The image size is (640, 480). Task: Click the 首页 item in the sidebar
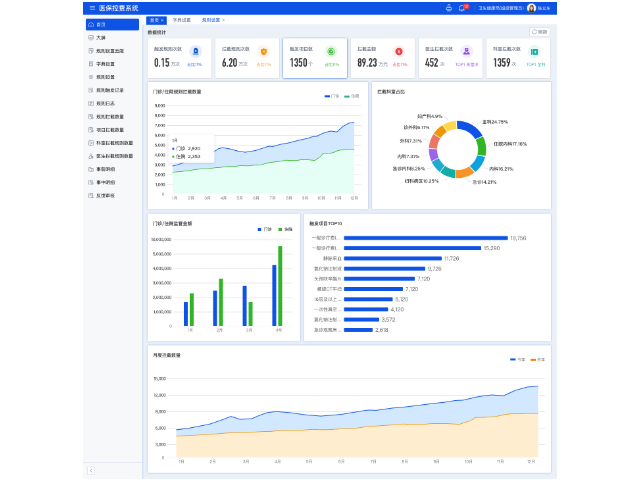point(100,24)
